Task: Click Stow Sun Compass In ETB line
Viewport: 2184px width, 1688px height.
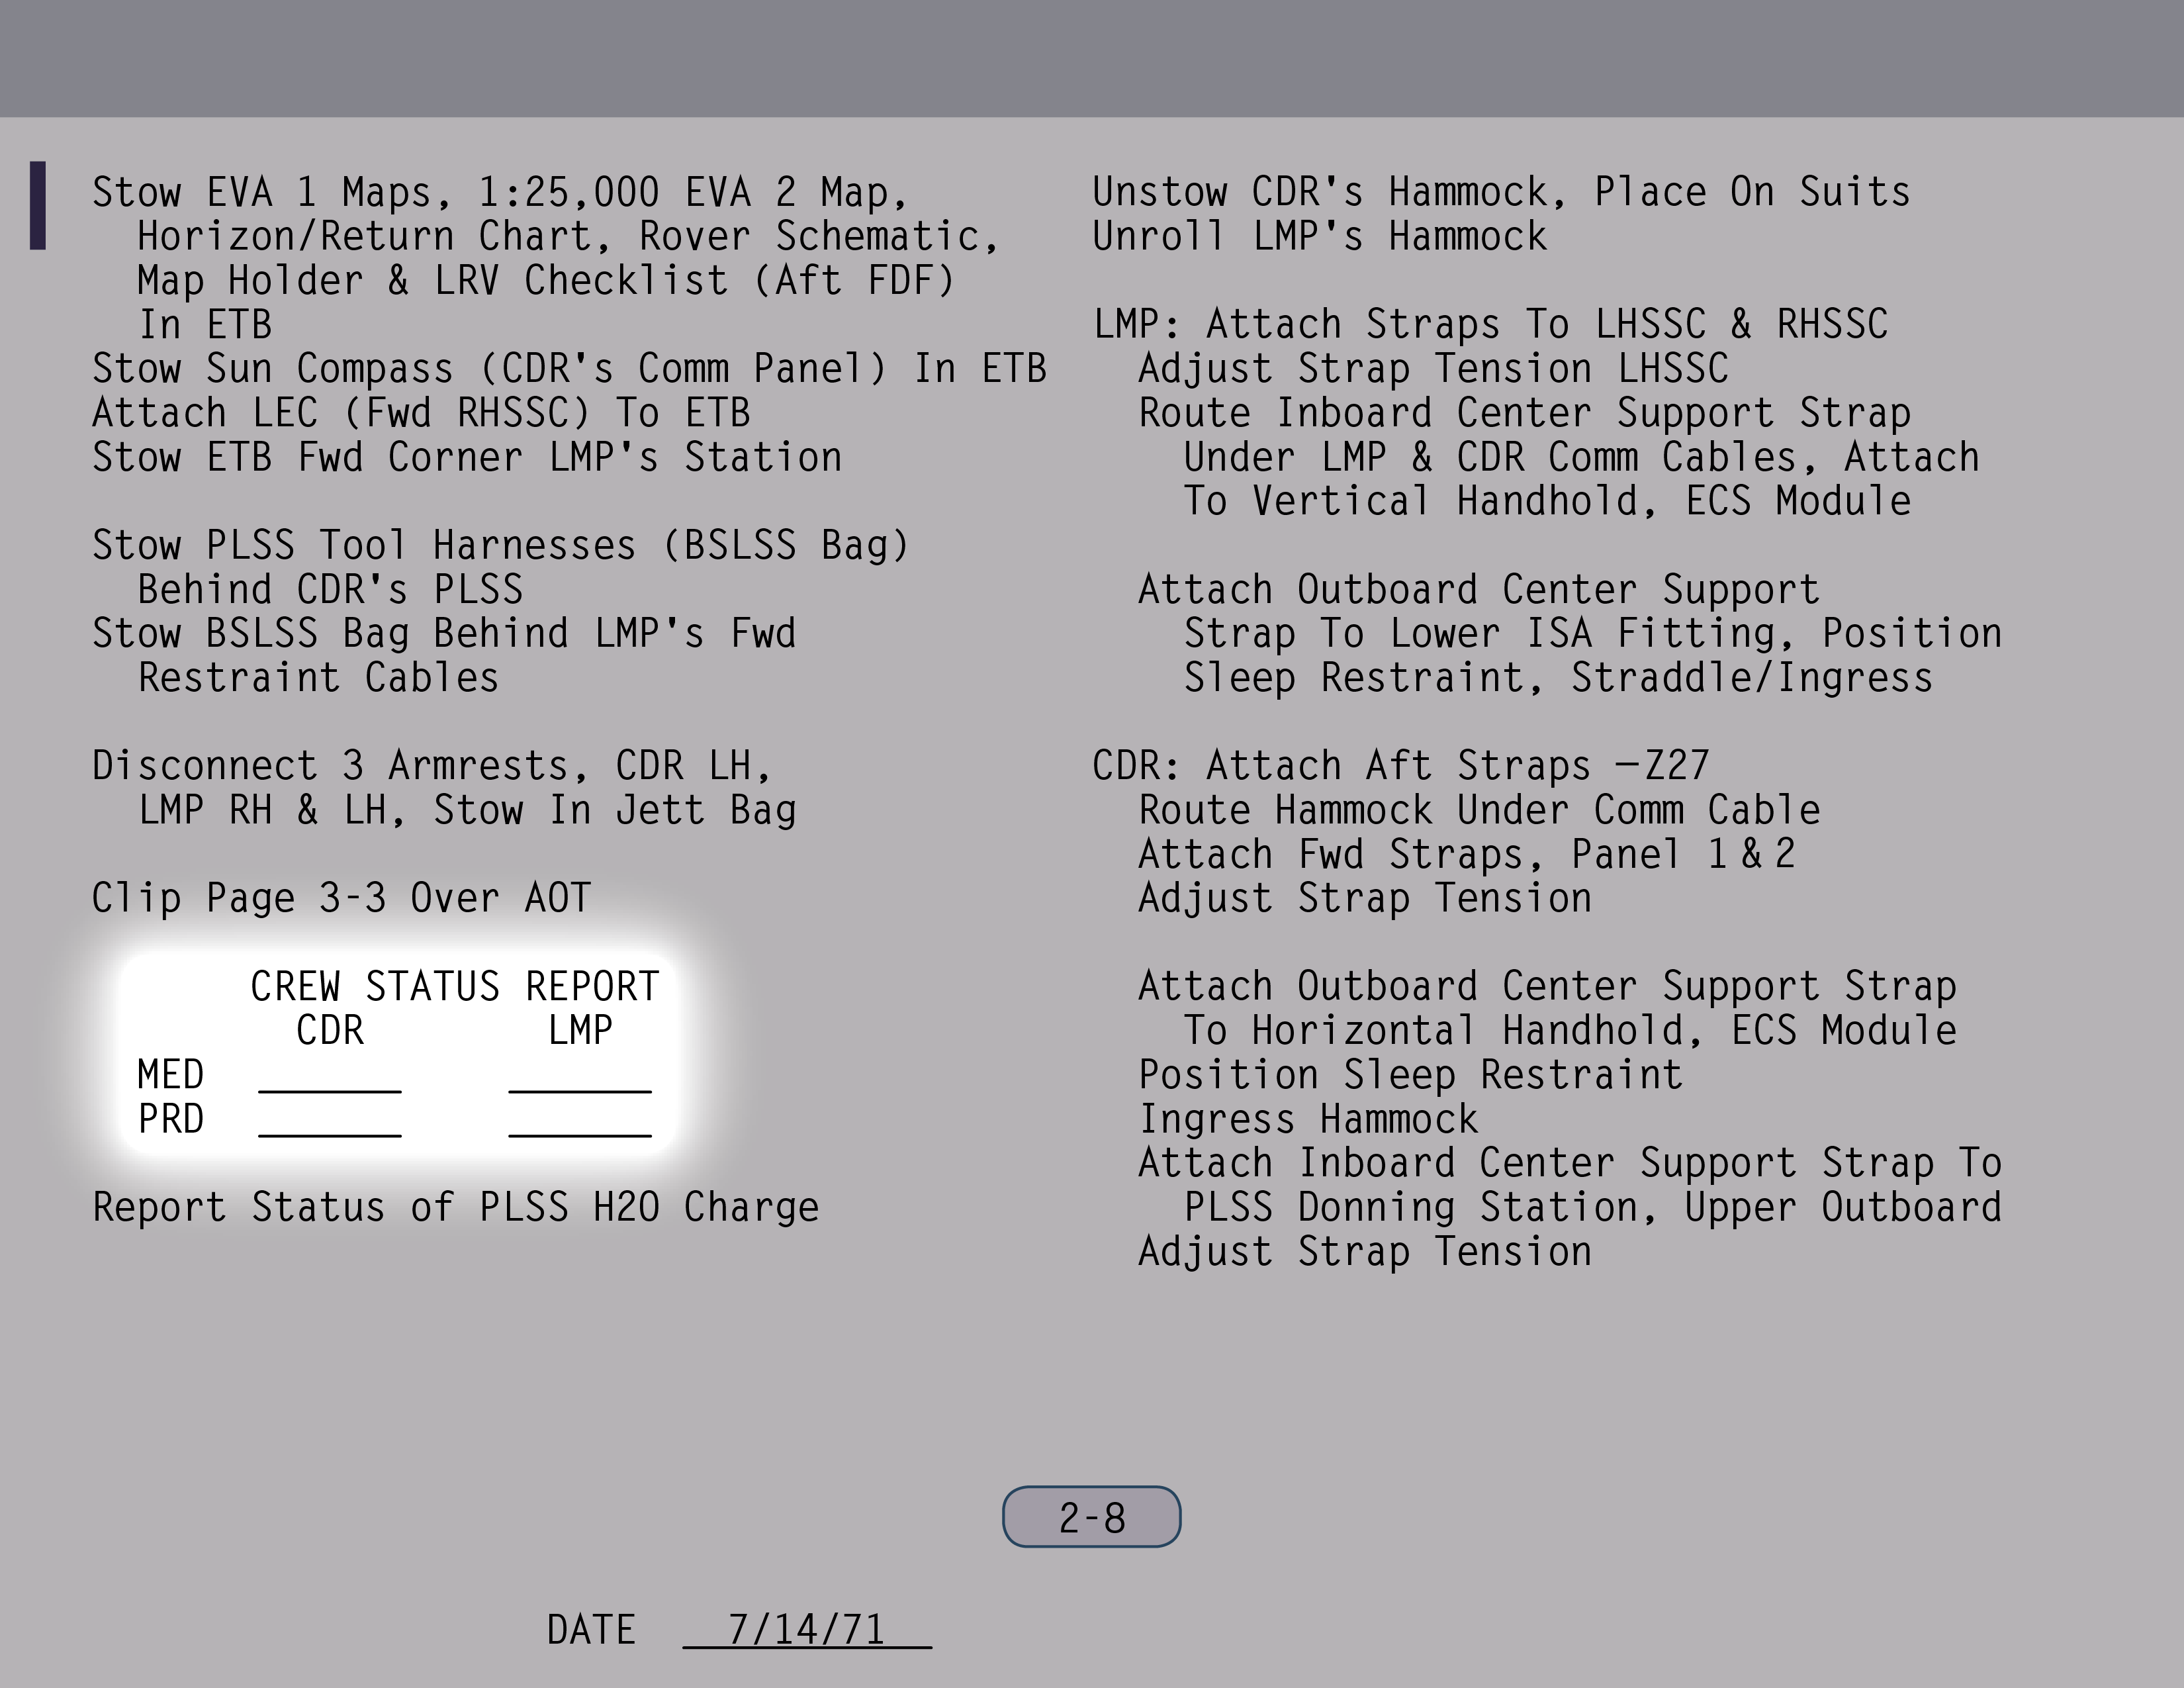Action: (x=568, y=369)
